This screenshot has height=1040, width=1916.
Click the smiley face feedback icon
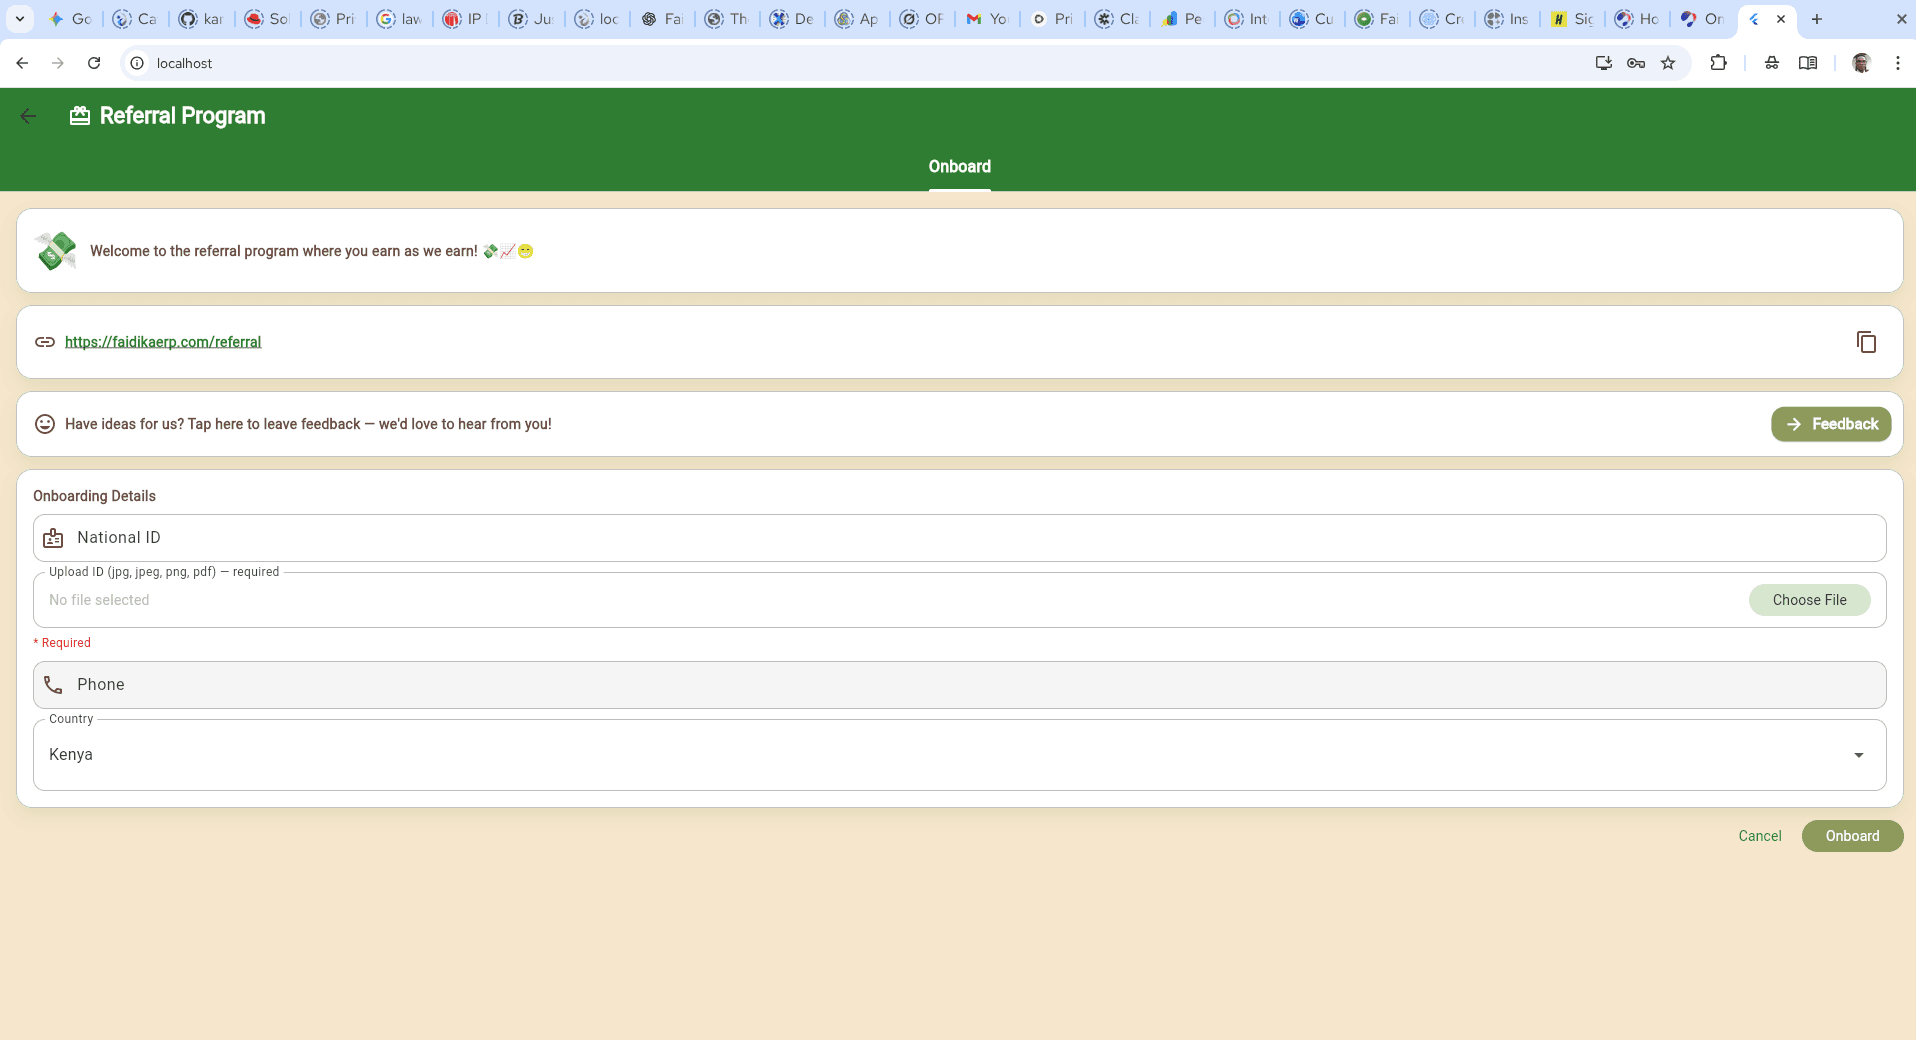coord(45,424)
